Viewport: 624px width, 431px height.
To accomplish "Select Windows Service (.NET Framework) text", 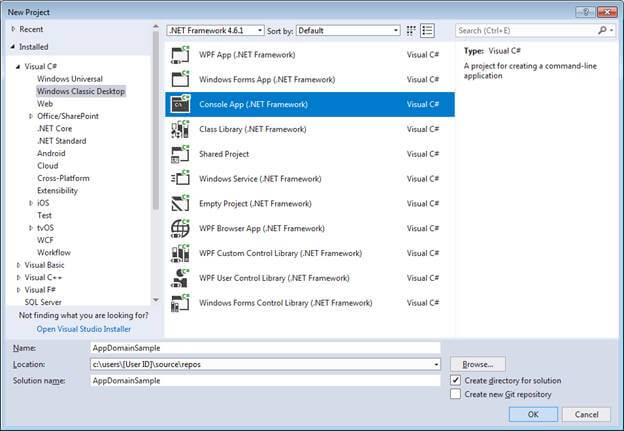I will tap(260, 179).
